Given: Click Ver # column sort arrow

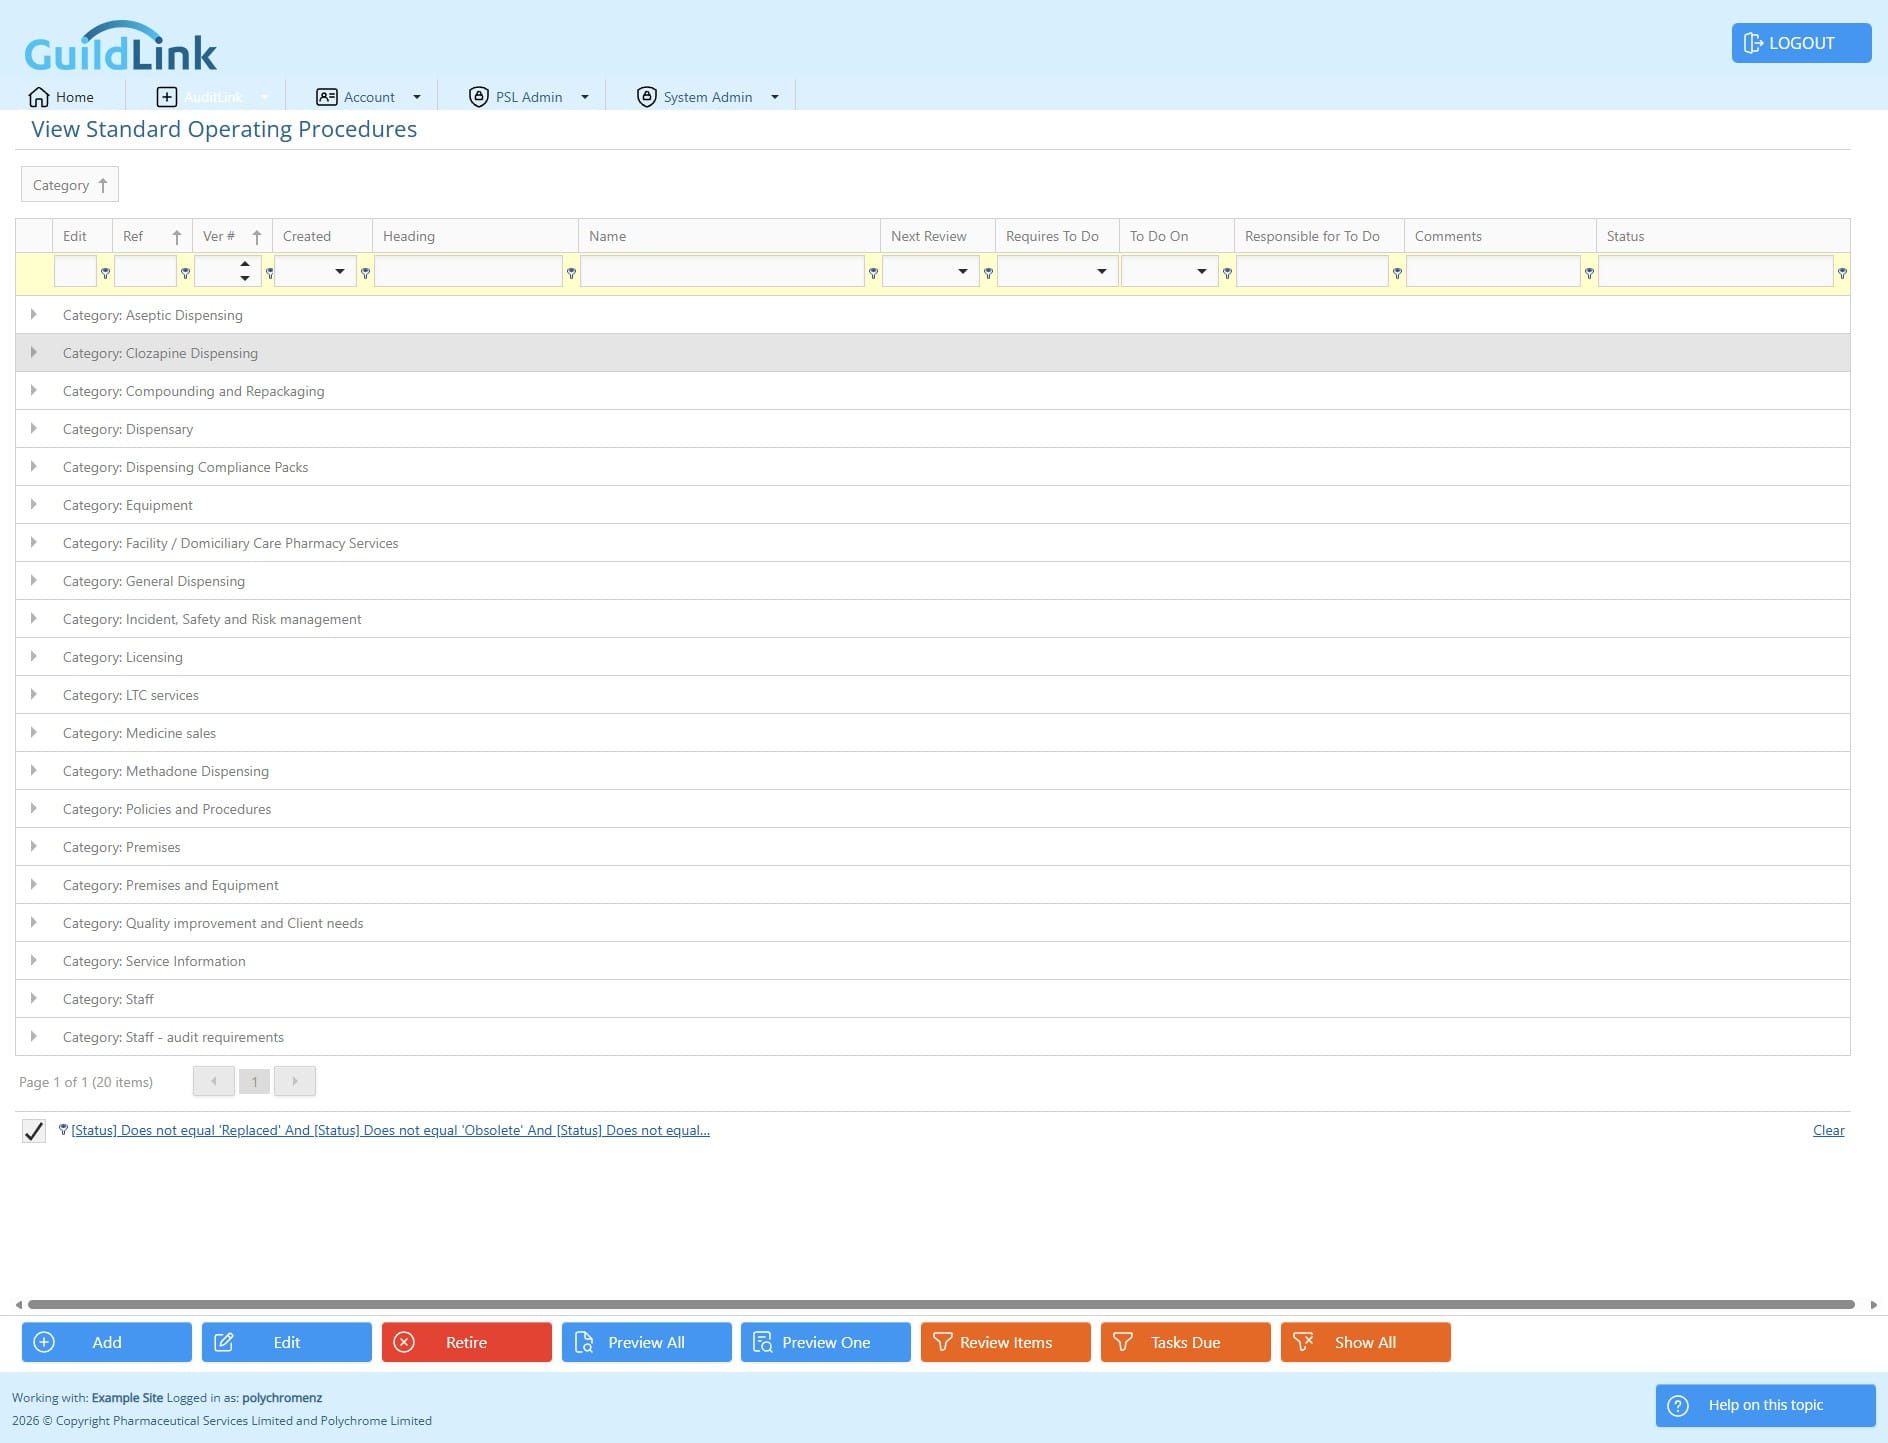Looking at the screenshot, I should pyautogui.click(x=257, y=237).
